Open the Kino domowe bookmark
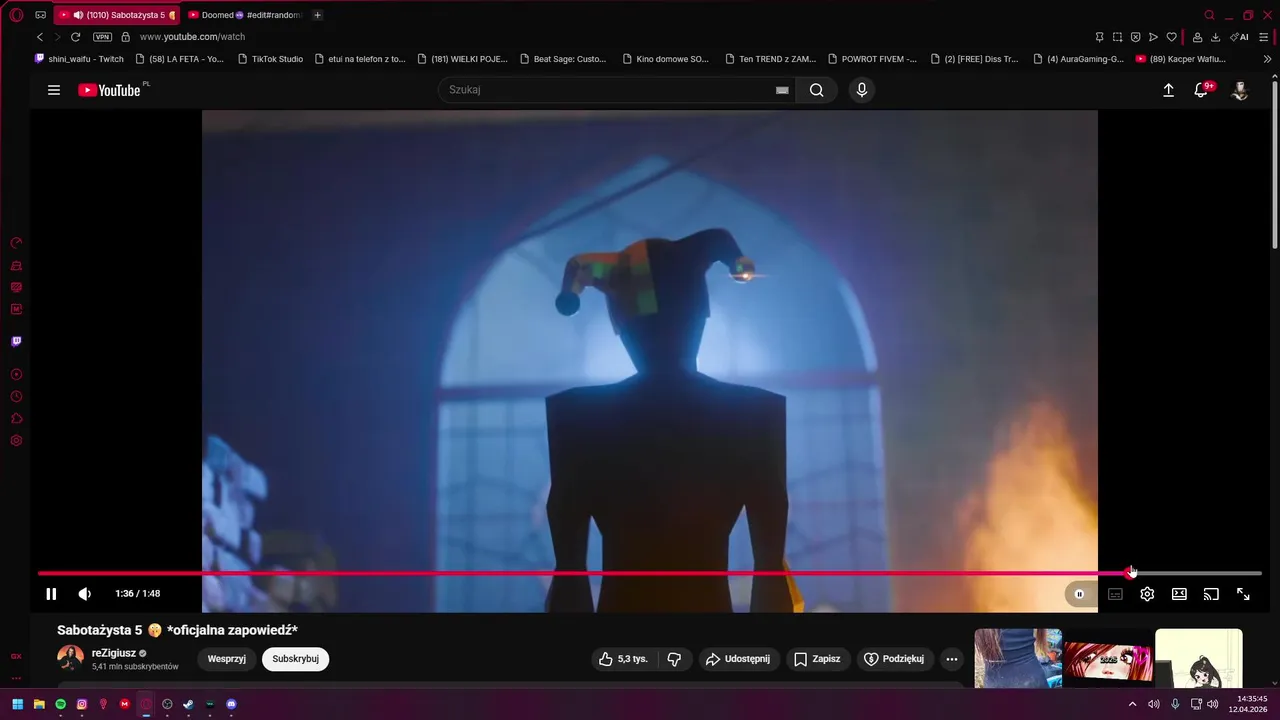Image resolution: width=1280 pixels, height=720 pixels. pyautogui.click(x=665, y=59)
